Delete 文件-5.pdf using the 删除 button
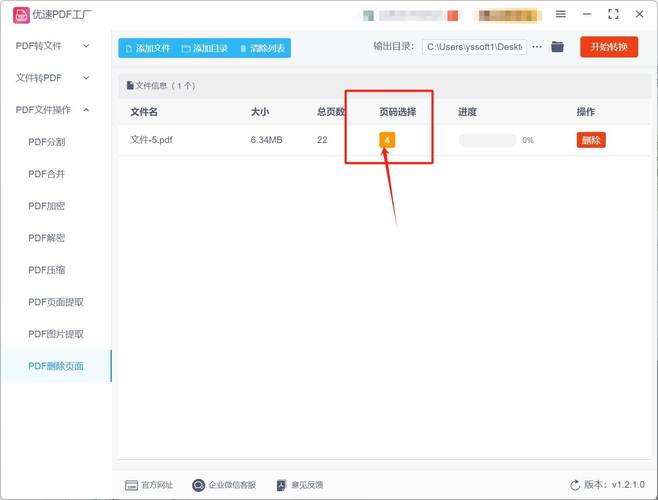Image resolution: width=658 pixels, height=500 pixels. click(x=590, y=140)
